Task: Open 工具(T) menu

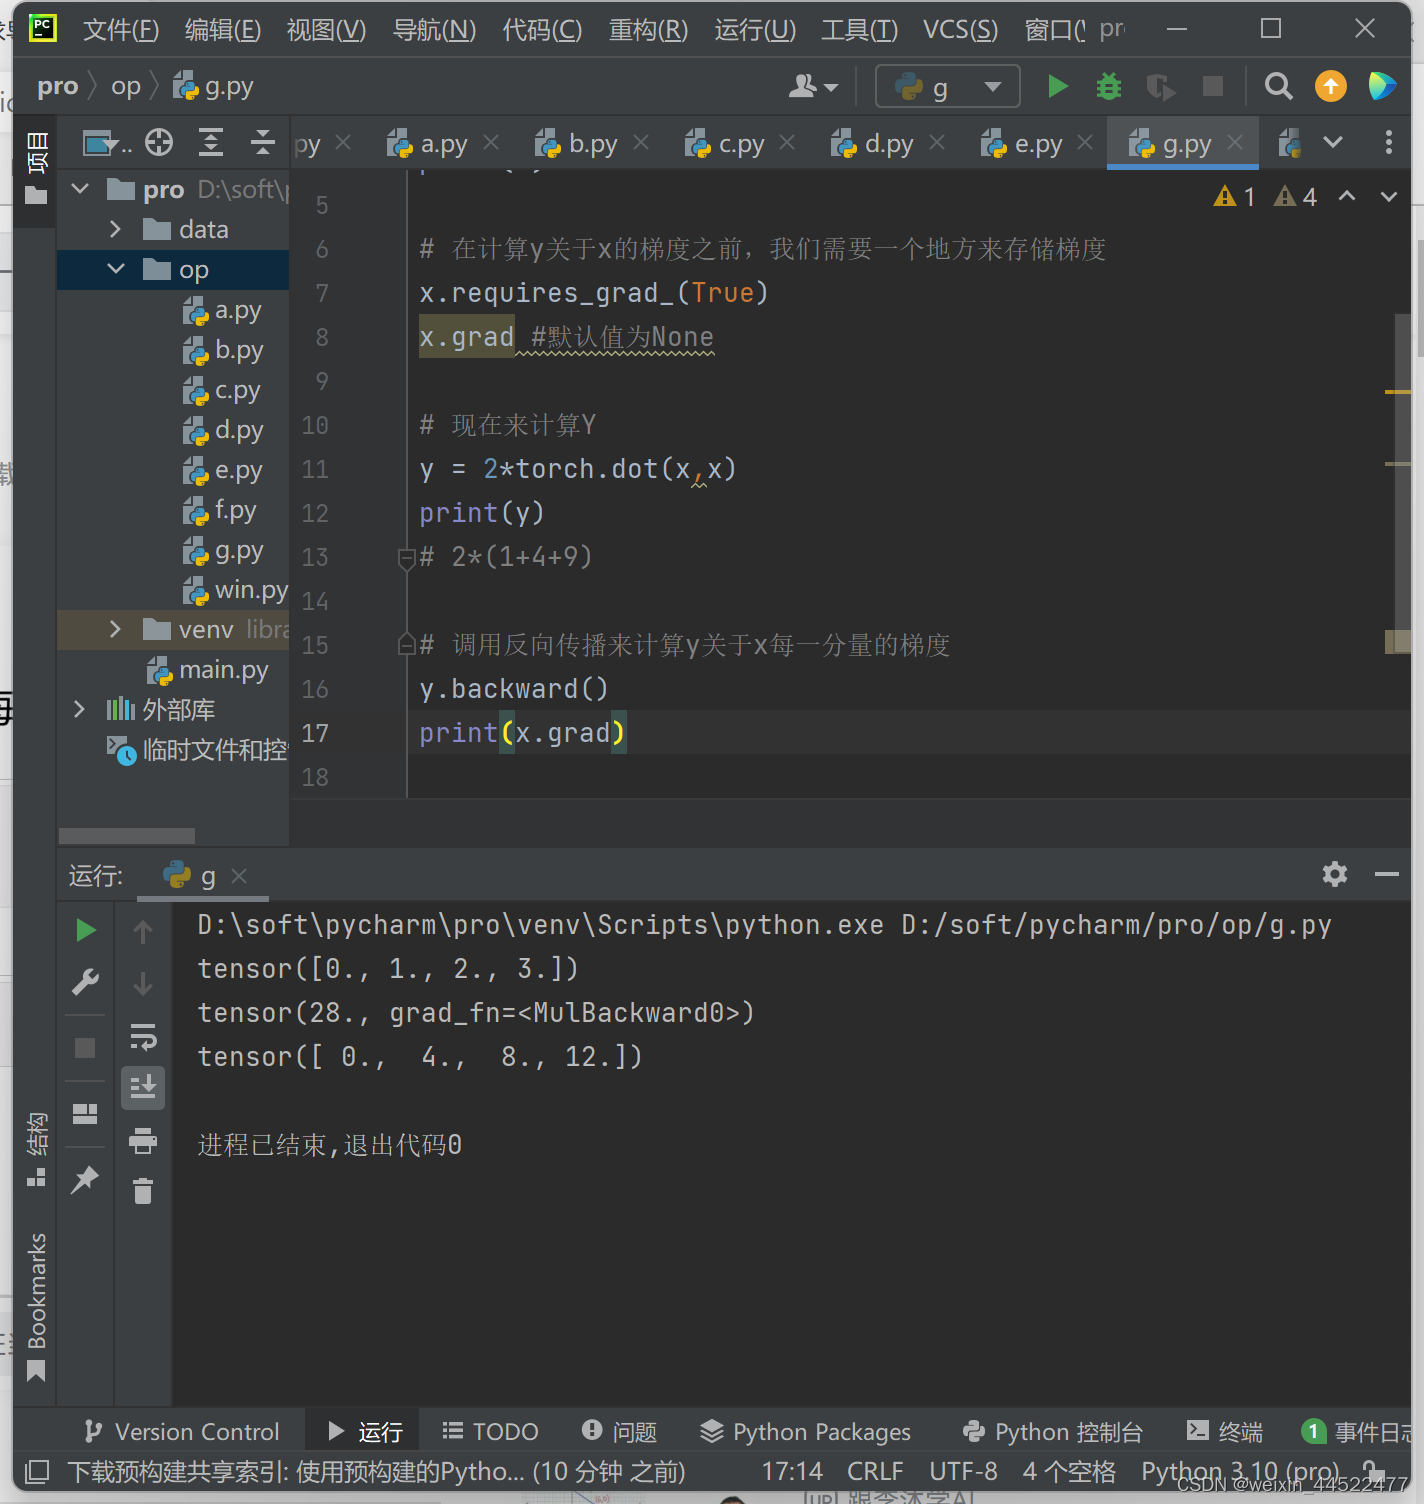Action: coord(860,30)
